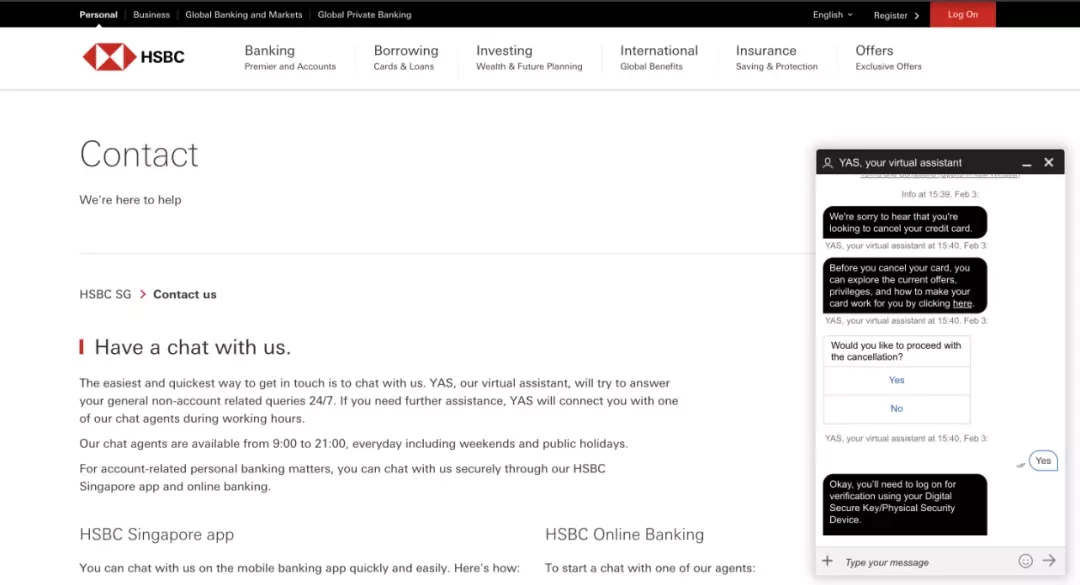Image resolution: width=1080 pixels, height=585 pixels.
Task: Open the Banking Premier and Accounts menu
Action: 290,57
